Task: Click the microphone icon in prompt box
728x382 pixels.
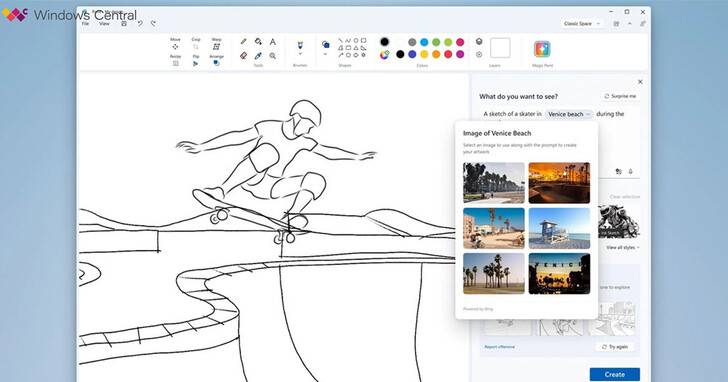Action: (630, 171)
